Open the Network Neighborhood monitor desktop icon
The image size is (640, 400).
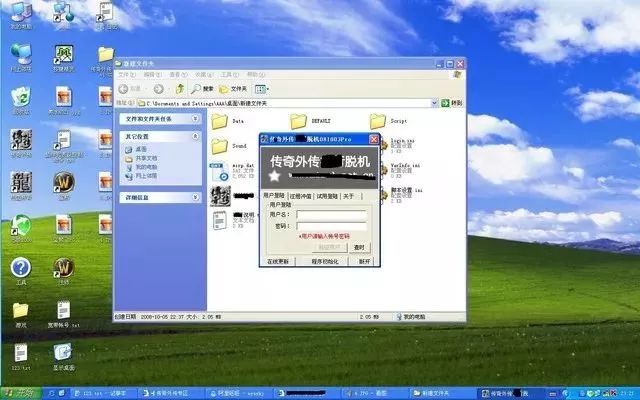[x=21, y=58]
